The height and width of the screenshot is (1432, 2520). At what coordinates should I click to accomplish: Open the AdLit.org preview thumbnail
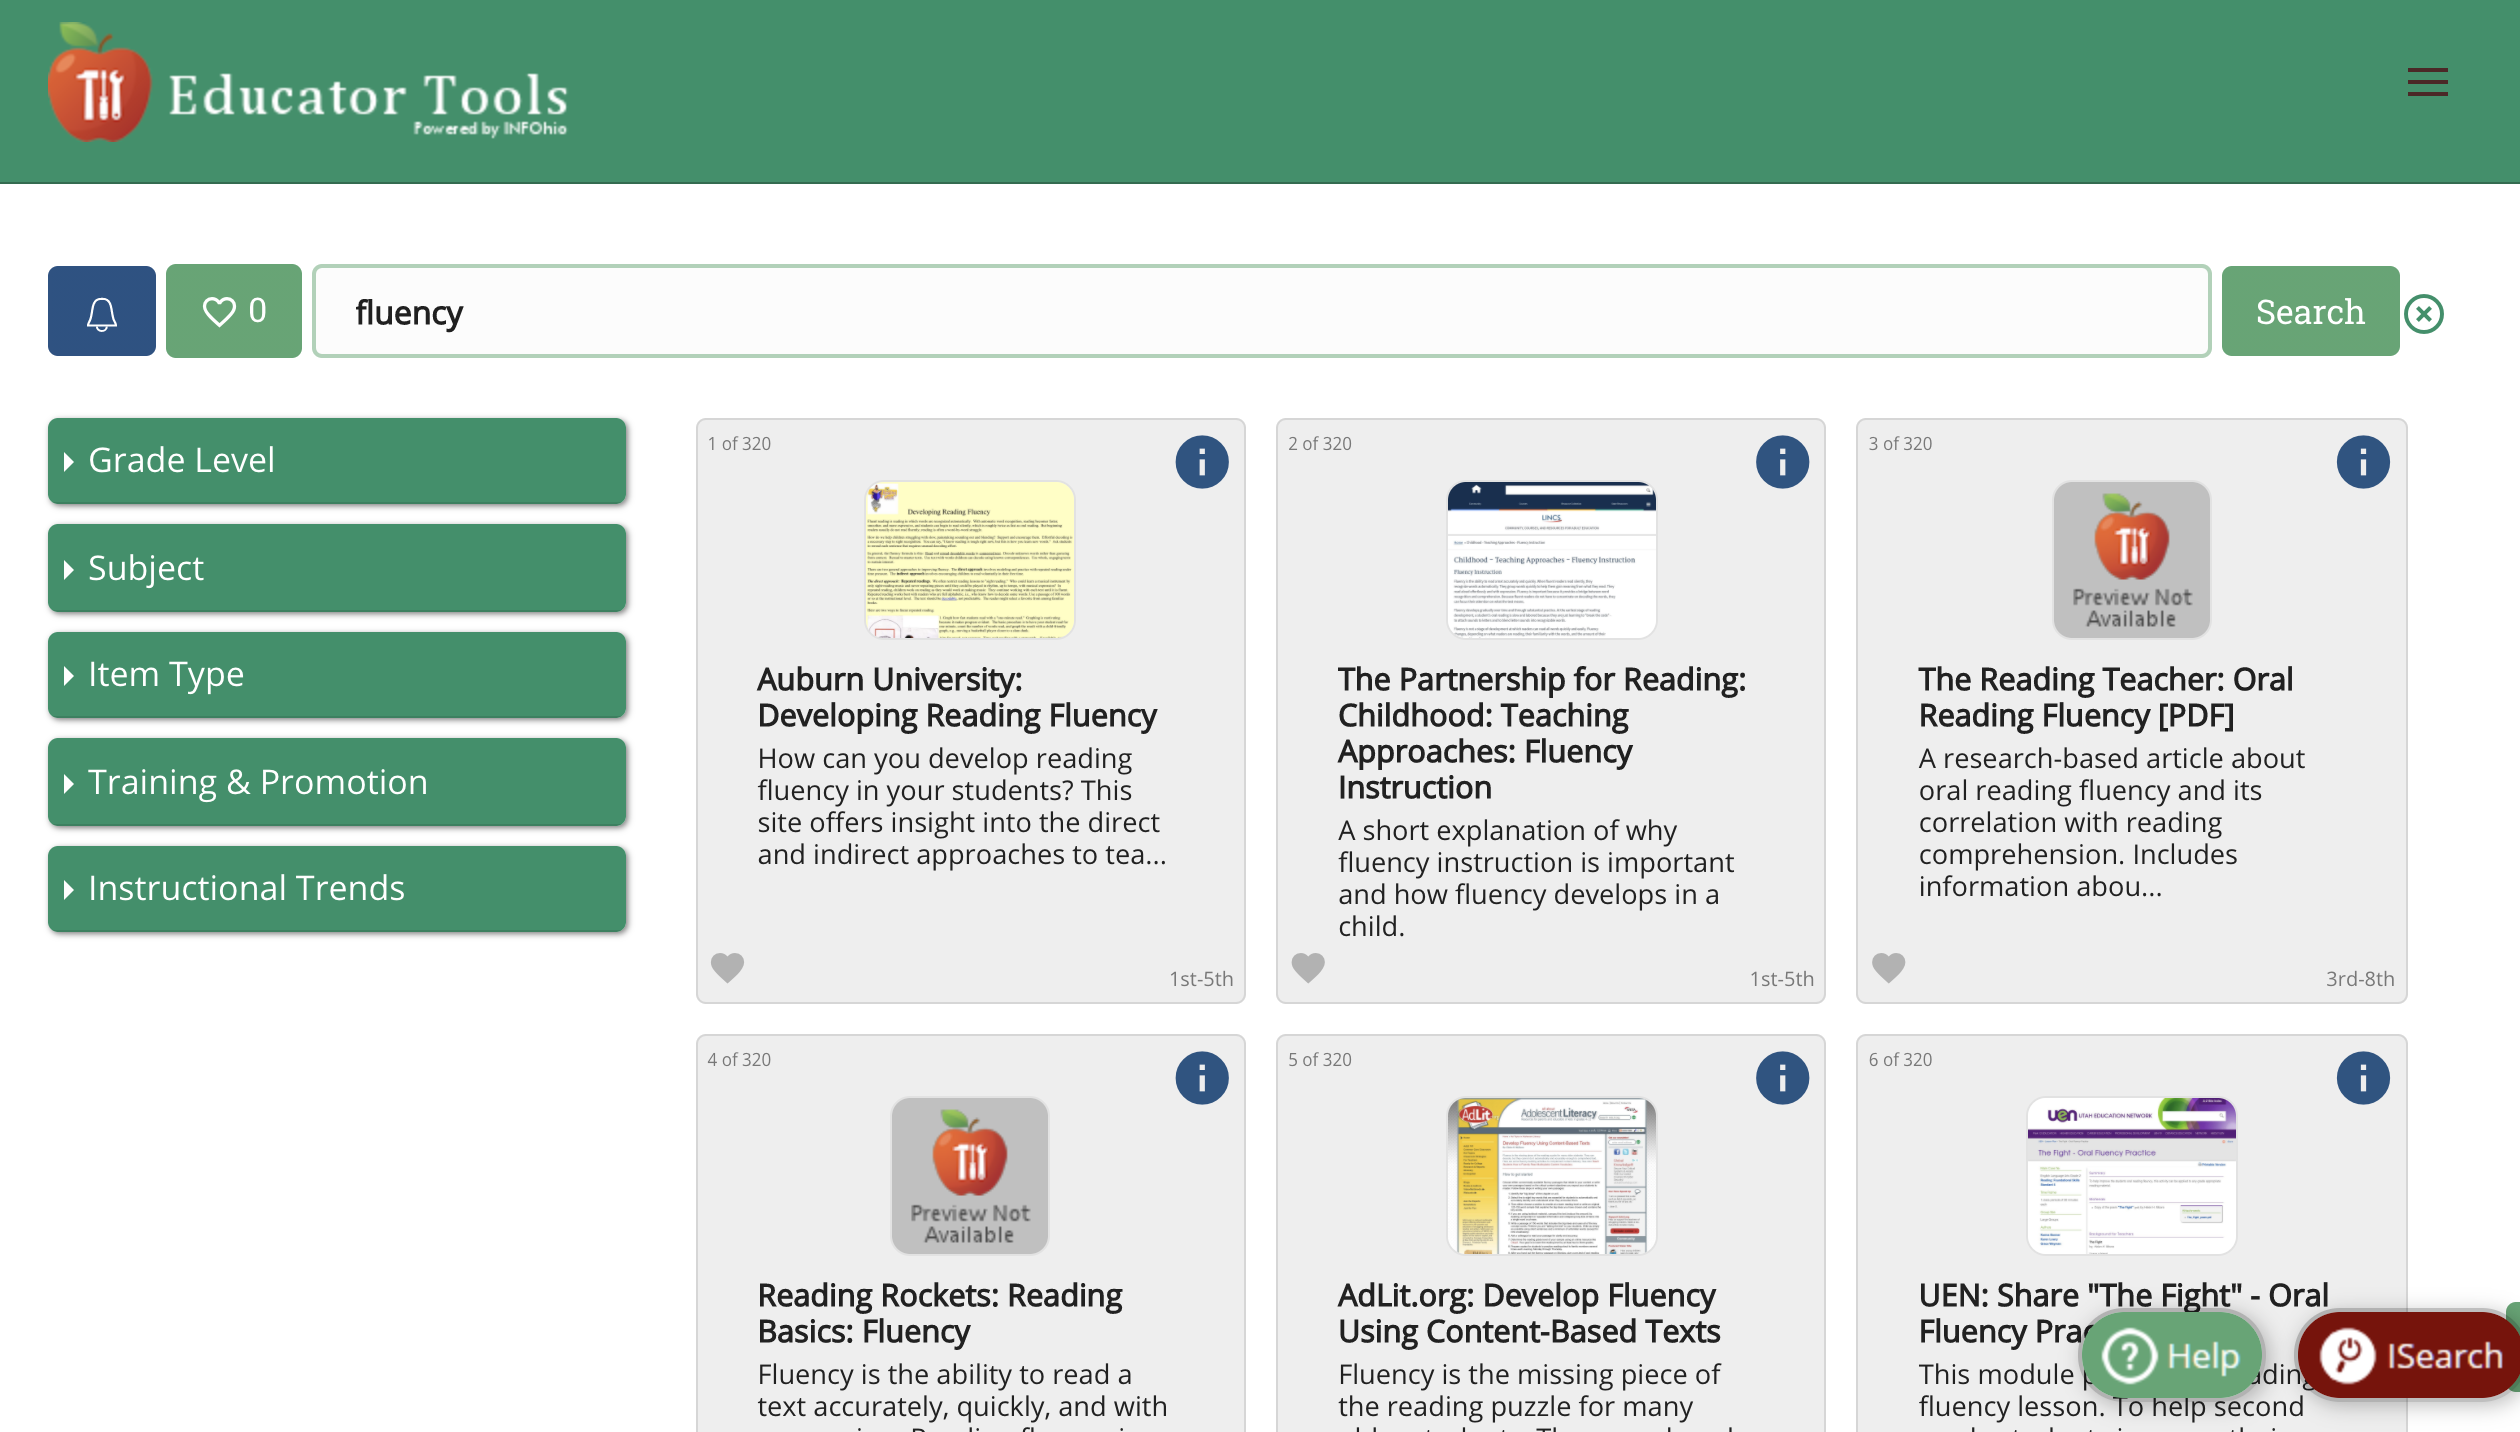[1551, 1176]
